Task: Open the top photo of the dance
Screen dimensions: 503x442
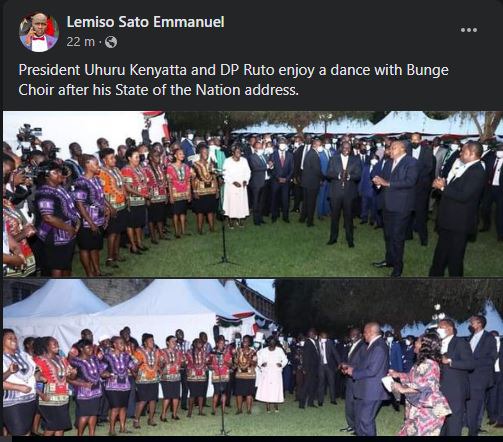Action: click(253, 194)
